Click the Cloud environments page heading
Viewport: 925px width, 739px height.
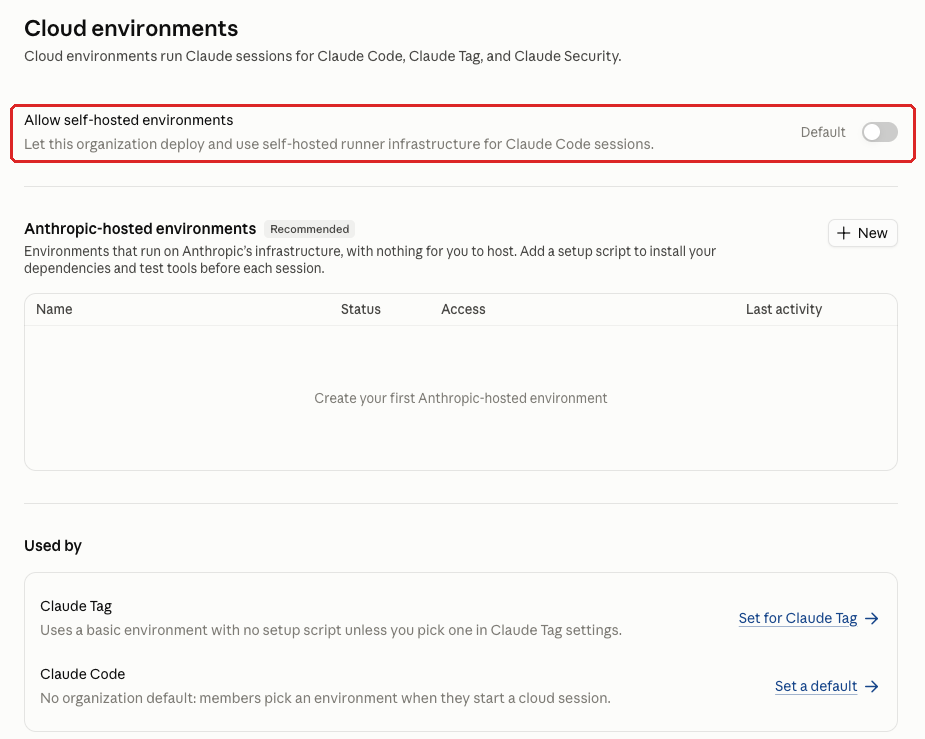[x=131, y=28]
